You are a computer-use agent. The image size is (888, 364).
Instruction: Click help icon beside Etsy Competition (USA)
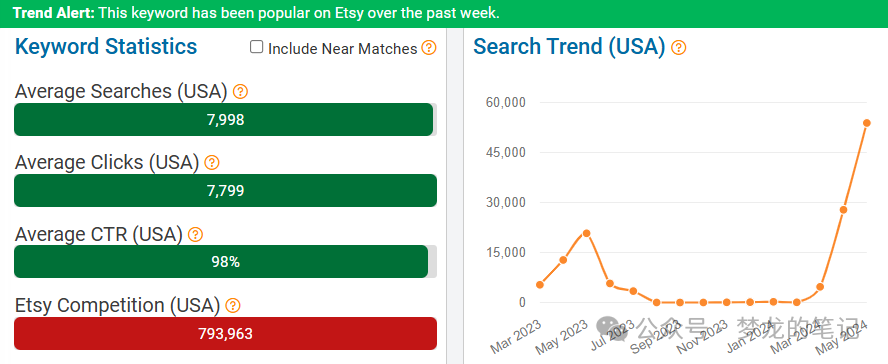point(233,306)
